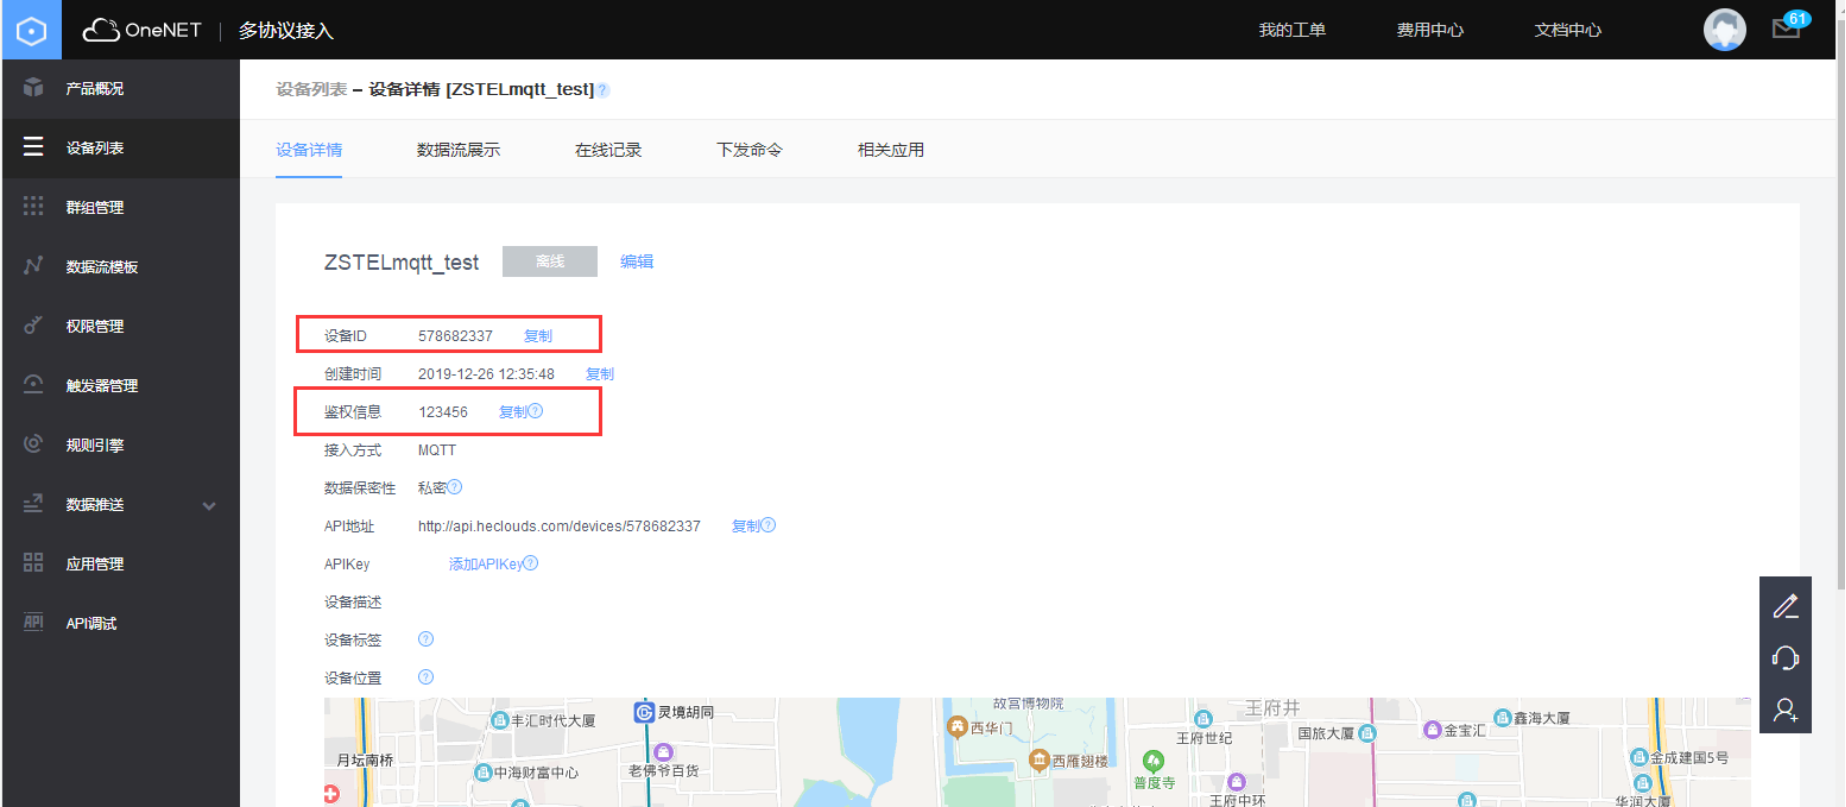
Task: Click the 产品概况 cube icon
Action: tap(33, 88)
